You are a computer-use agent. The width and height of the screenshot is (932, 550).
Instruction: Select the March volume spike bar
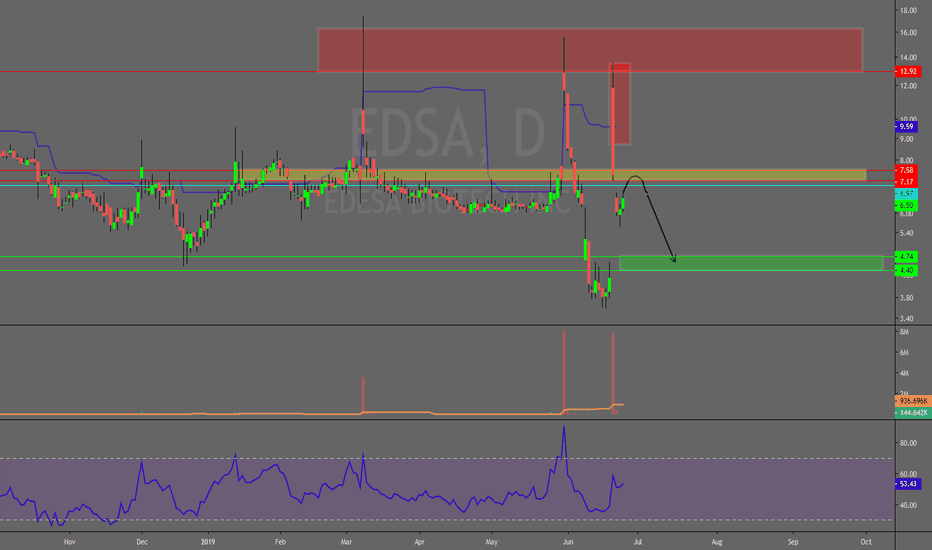tap(363, 395)
